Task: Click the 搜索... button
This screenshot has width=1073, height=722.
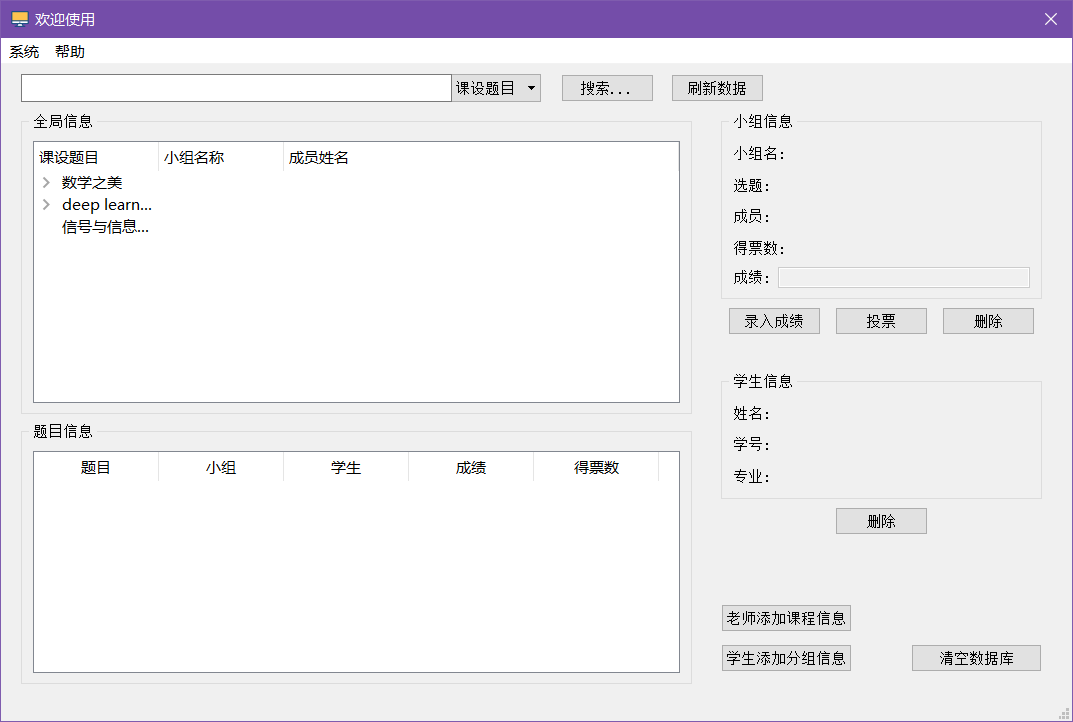Action: coord(607,88)
